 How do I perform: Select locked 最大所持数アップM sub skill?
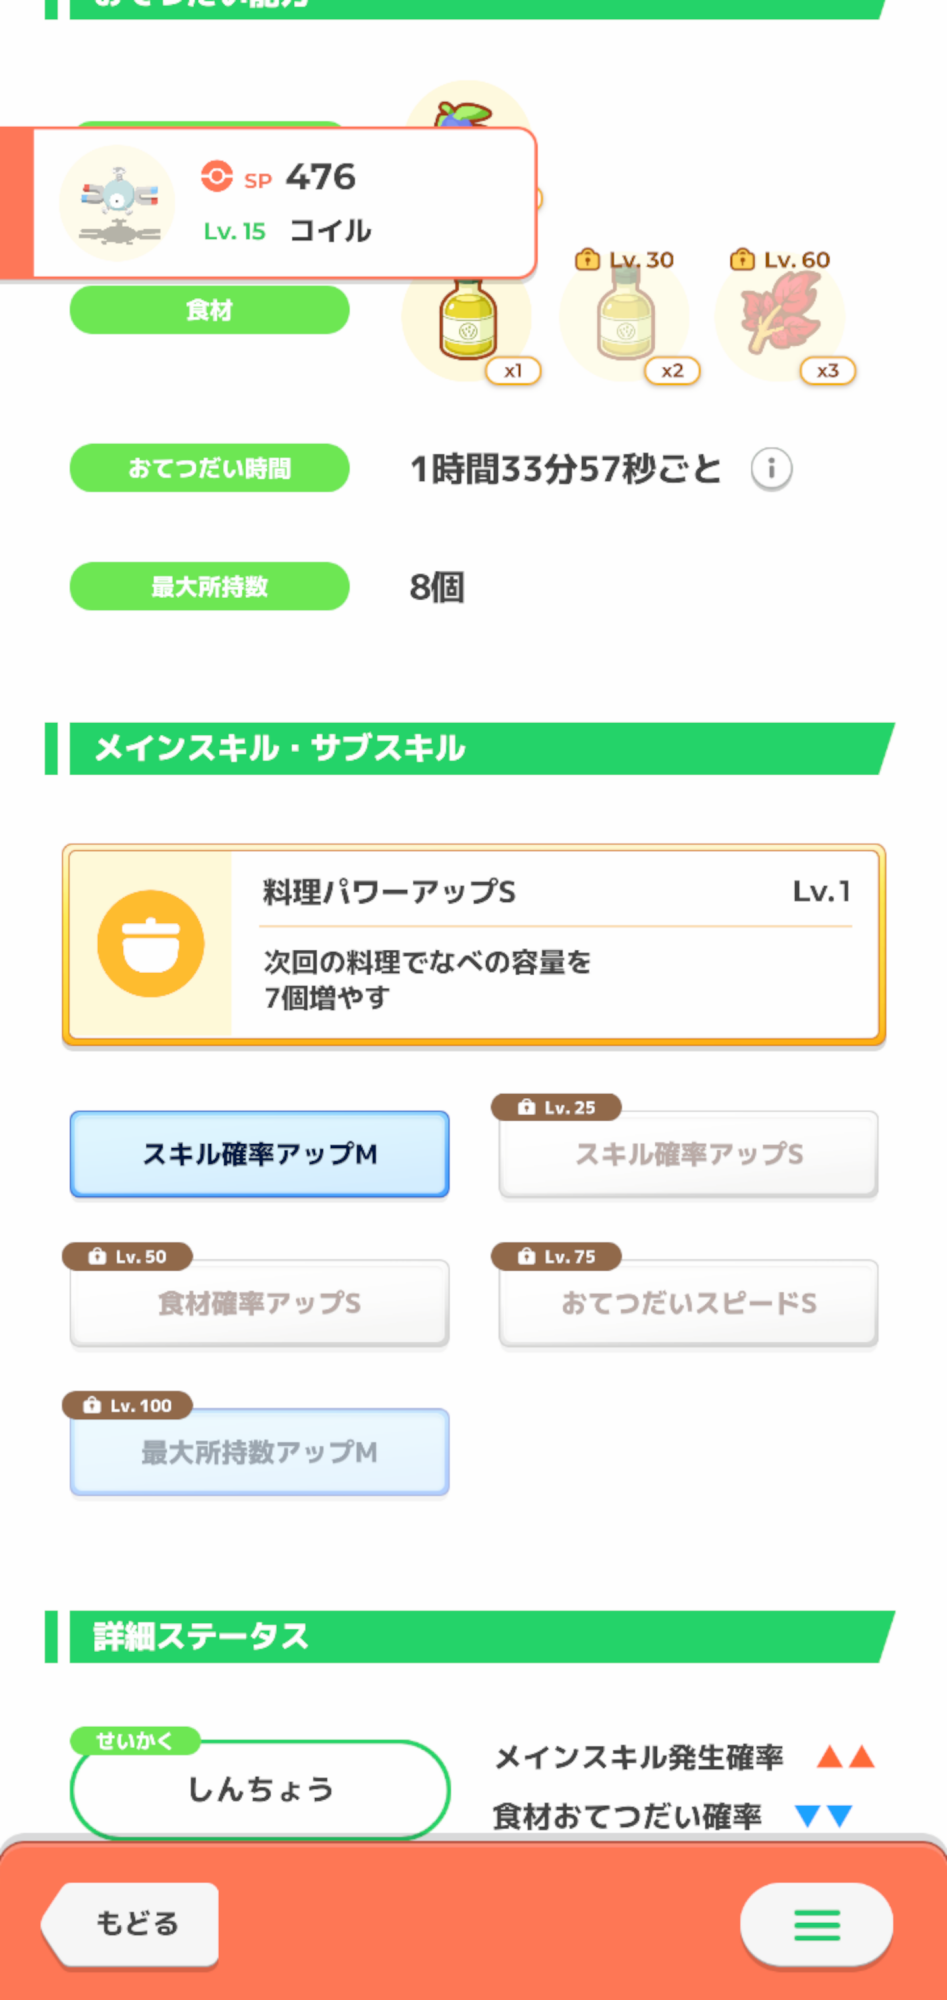(x=259, y=1452)
